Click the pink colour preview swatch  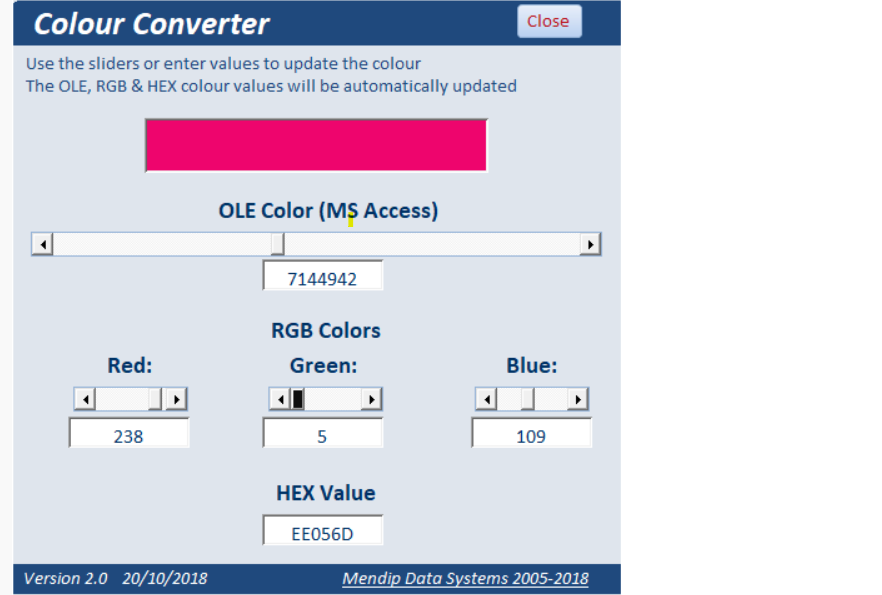pyautogui.click(x=316, y=145)
